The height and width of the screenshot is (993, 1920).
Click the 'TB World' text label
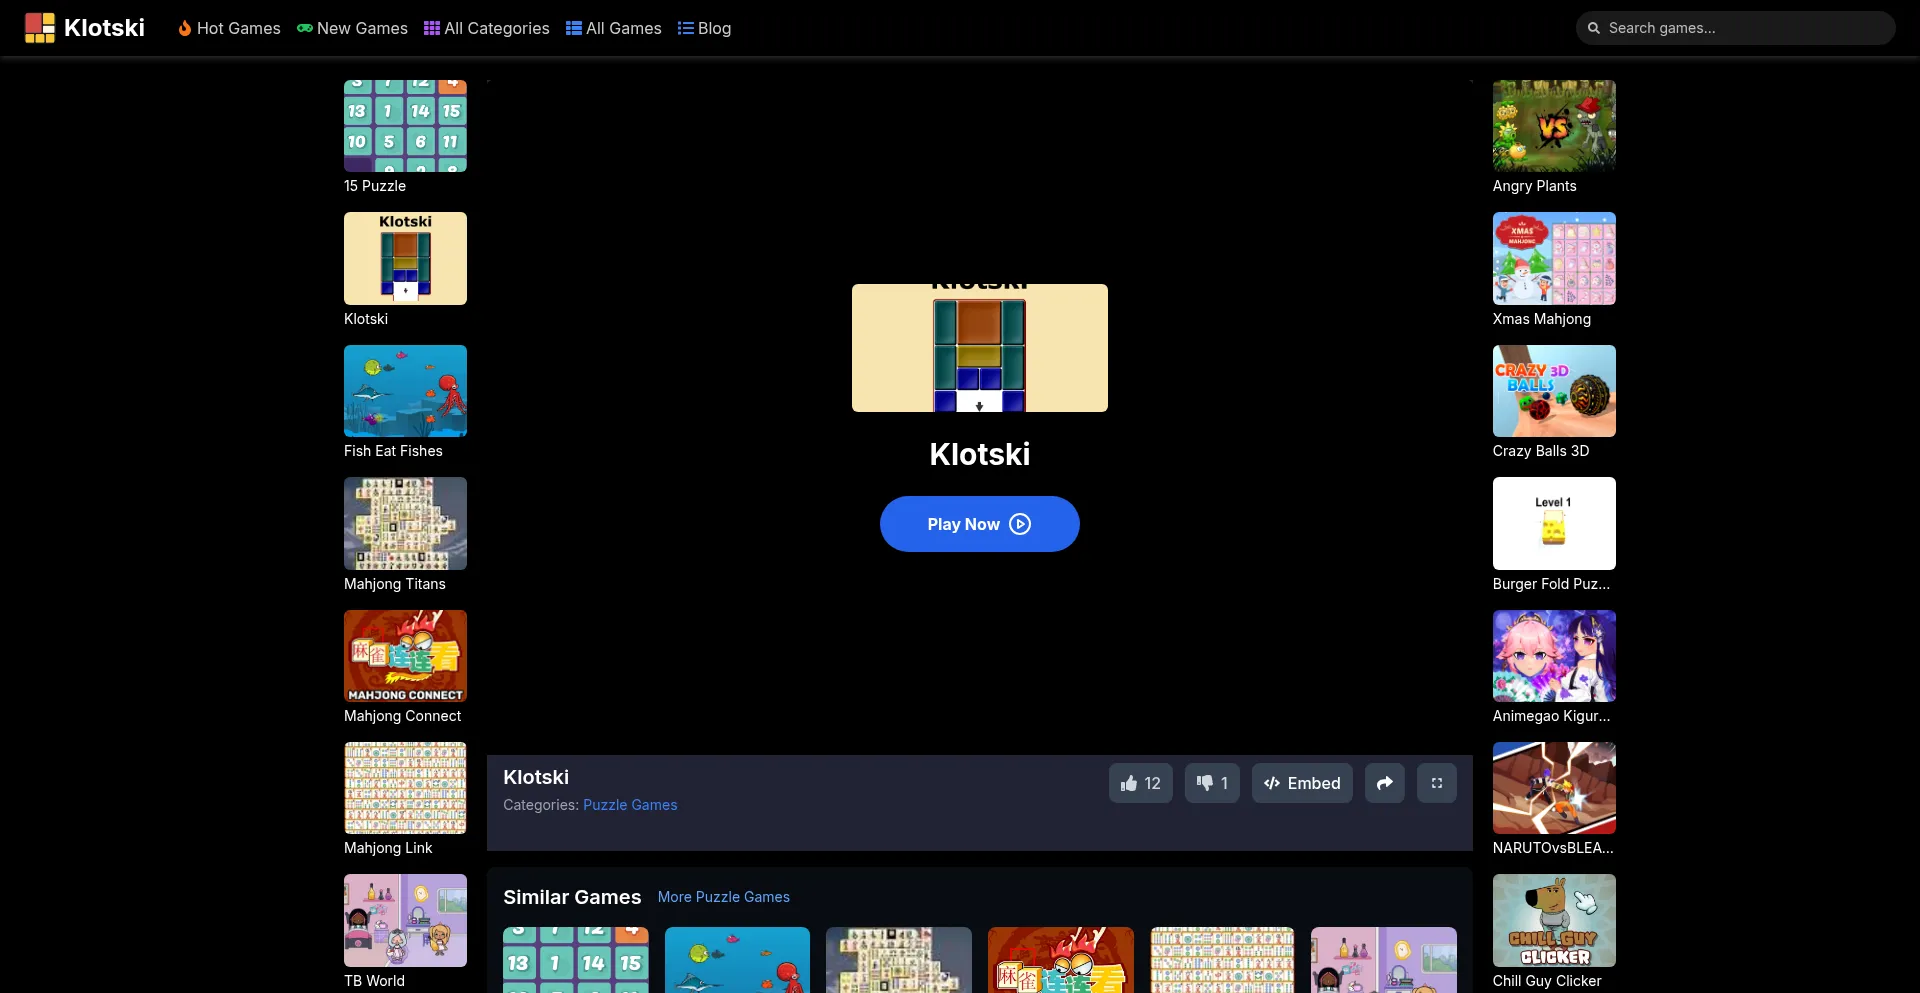click(374, 981)
